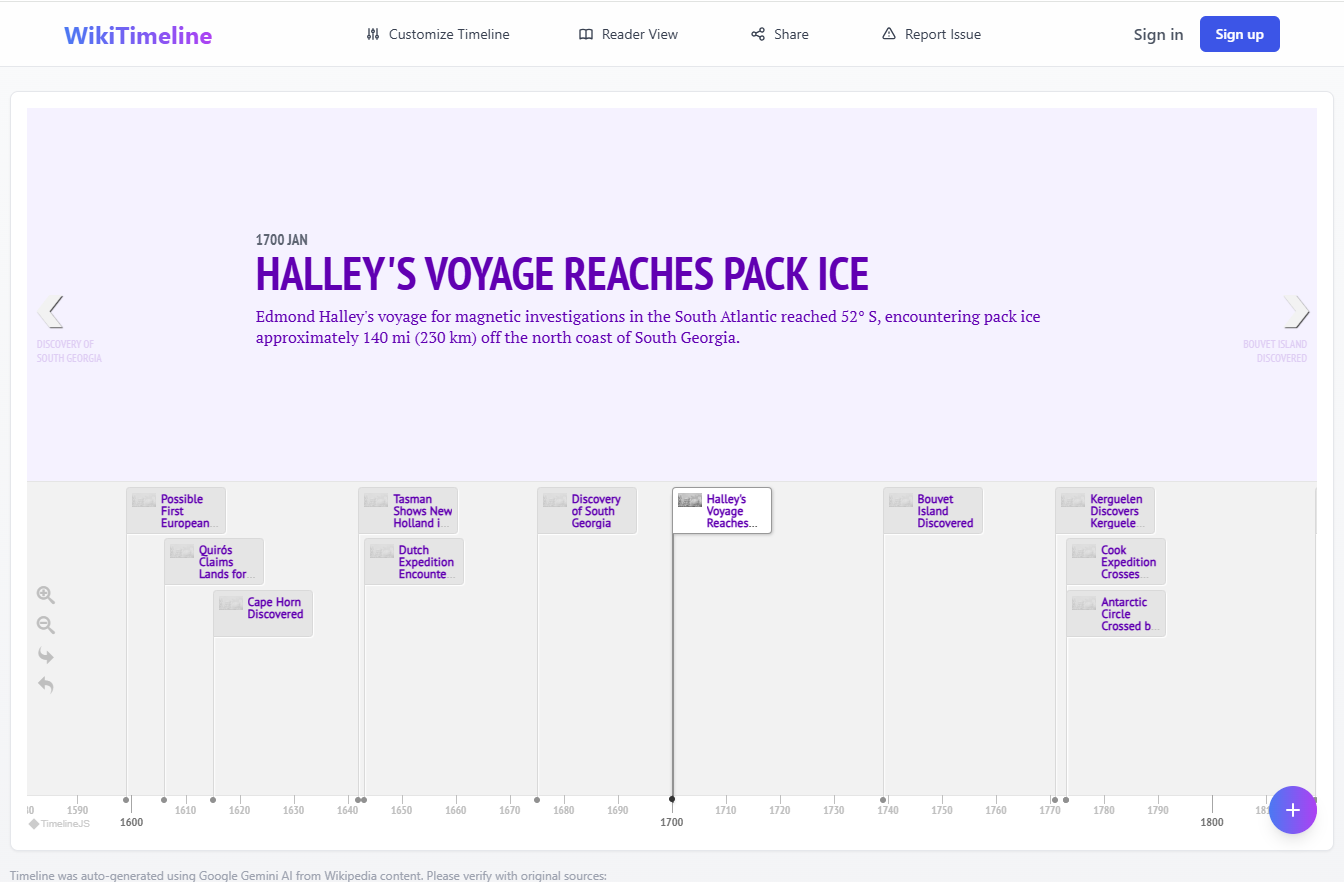
Task: Click the Report Issue warning triangle icon
Action: click(x=888, y=33)
